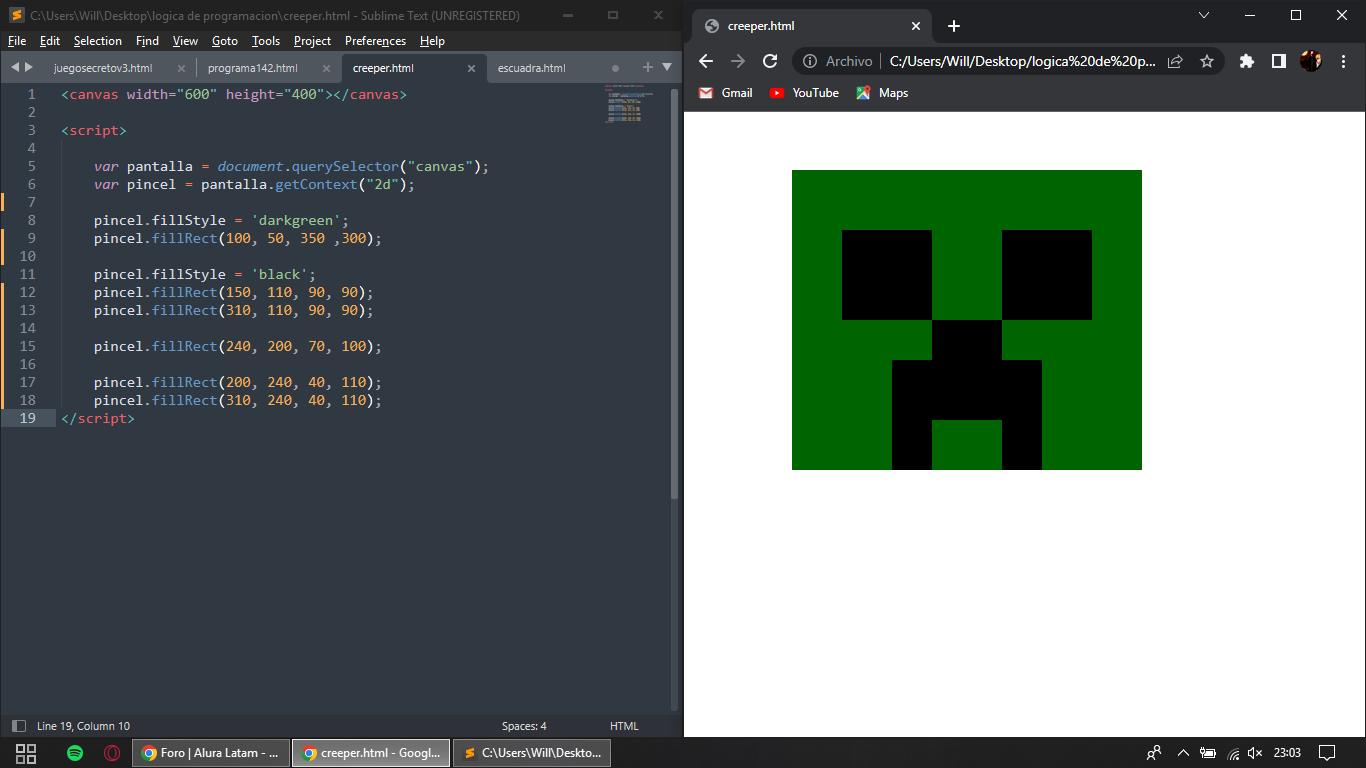
Task: Click the editor vertical scrollbar
Action: tap(674, 295)
